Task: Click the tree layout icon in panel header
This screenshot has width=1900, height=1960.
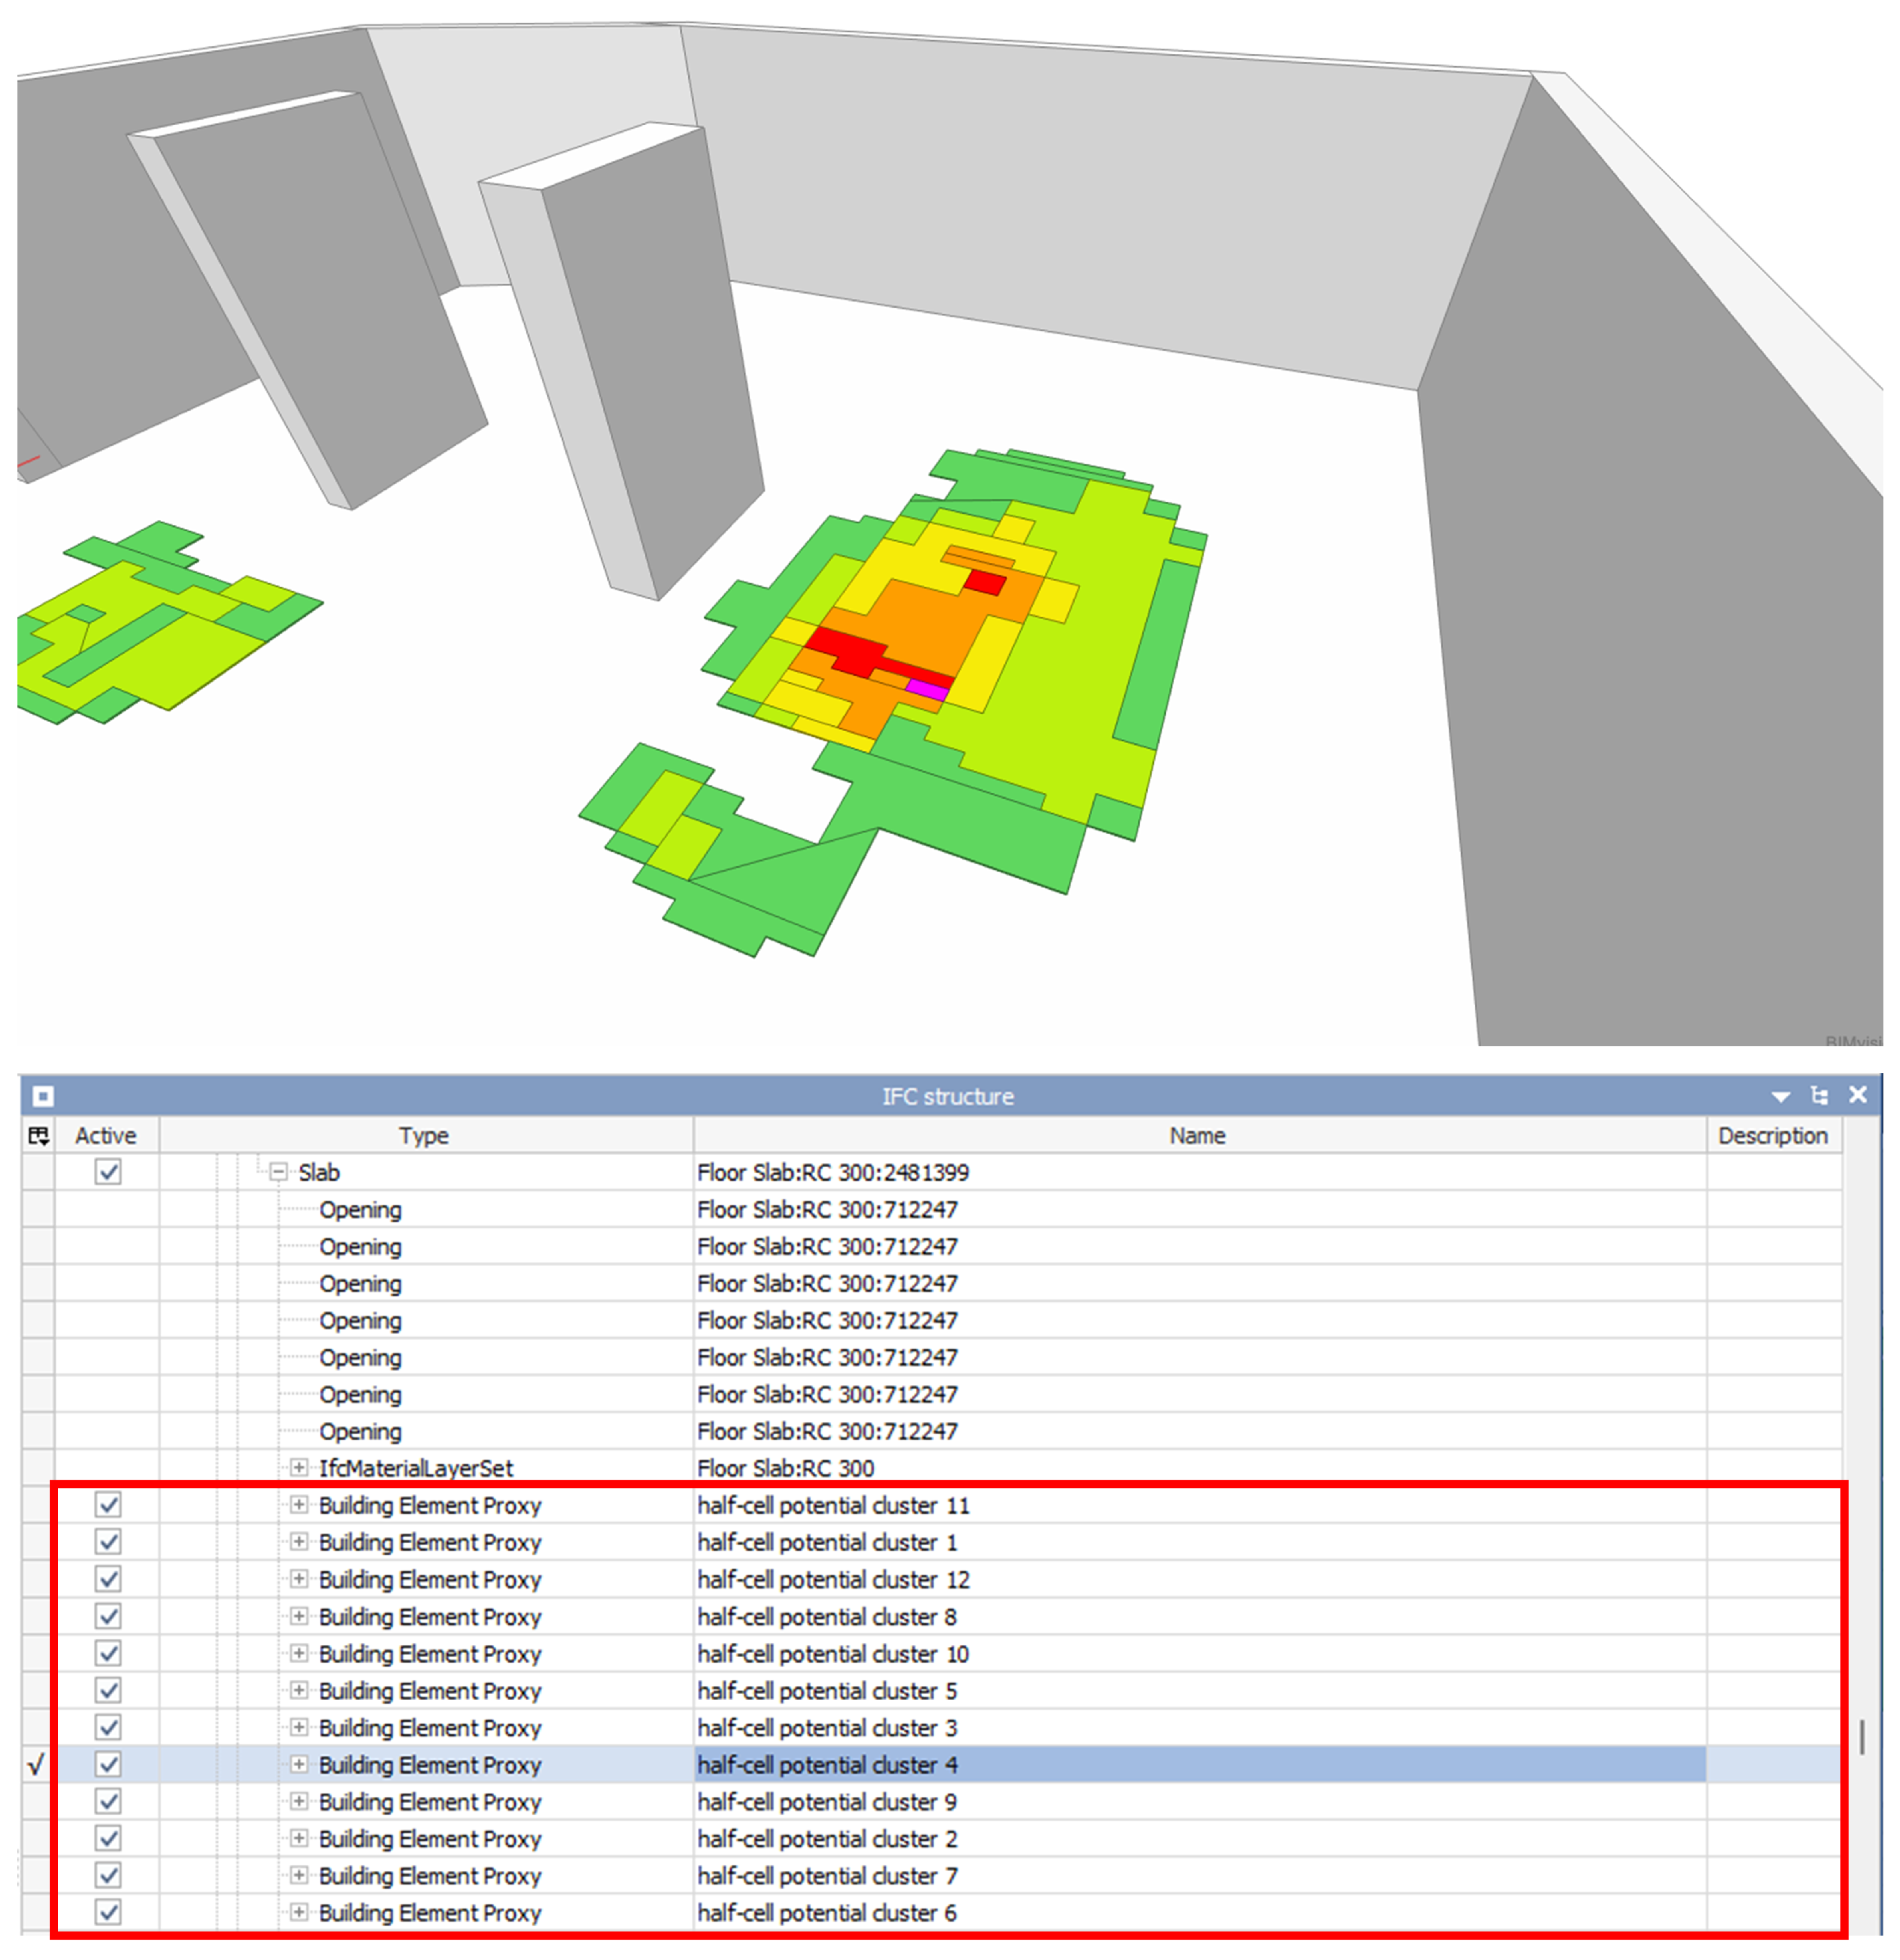Action: click(1820, 1096)
